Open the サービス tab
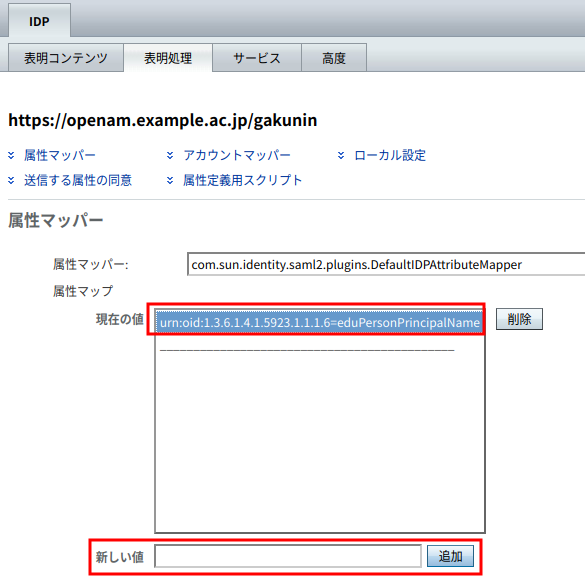585x588 pixels. point(257,58)
